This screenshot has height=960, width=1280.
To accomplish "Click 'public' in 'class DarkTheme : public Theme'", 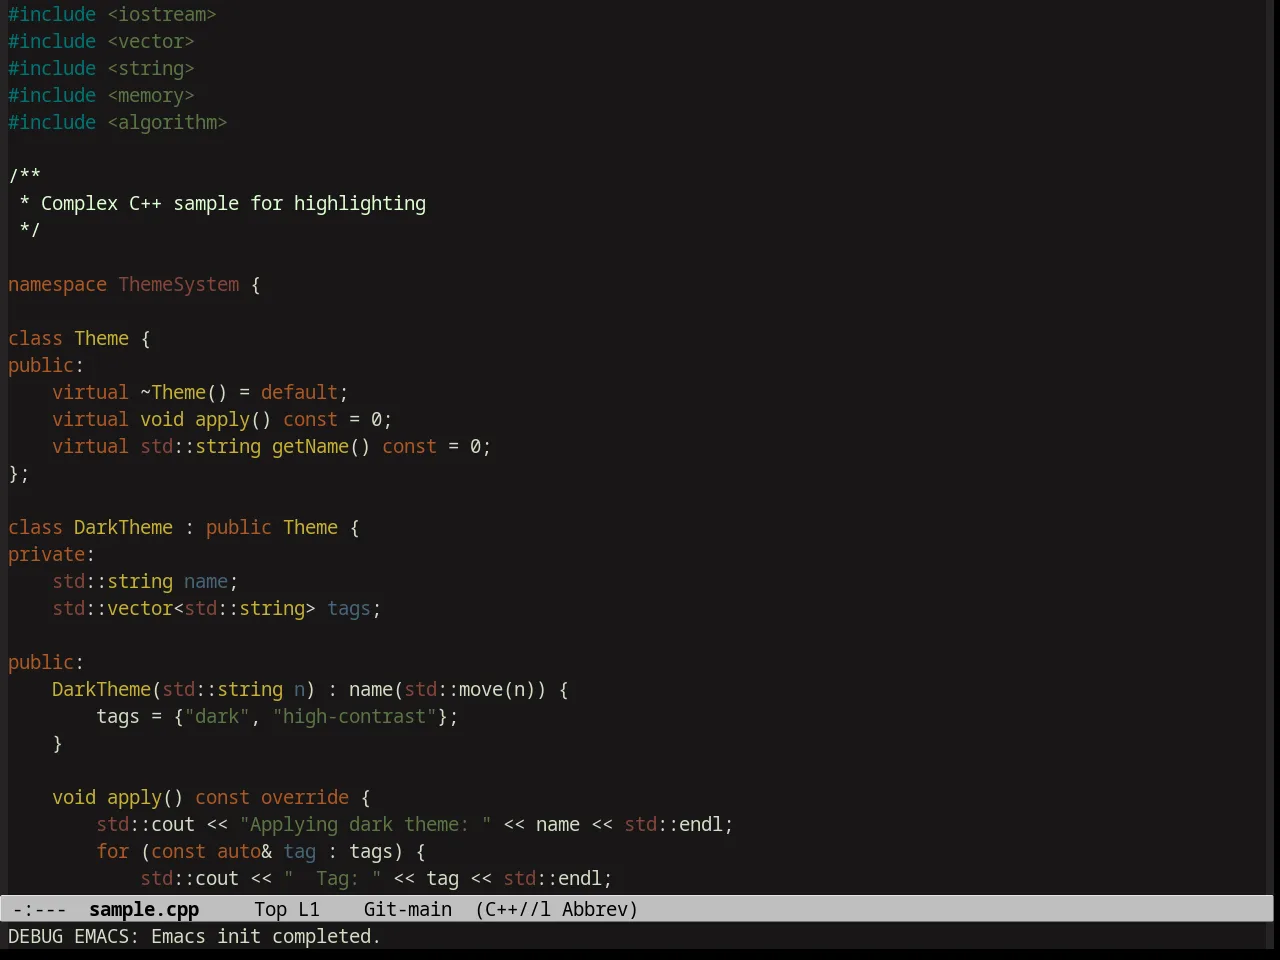I will click(x=239, y=527).
